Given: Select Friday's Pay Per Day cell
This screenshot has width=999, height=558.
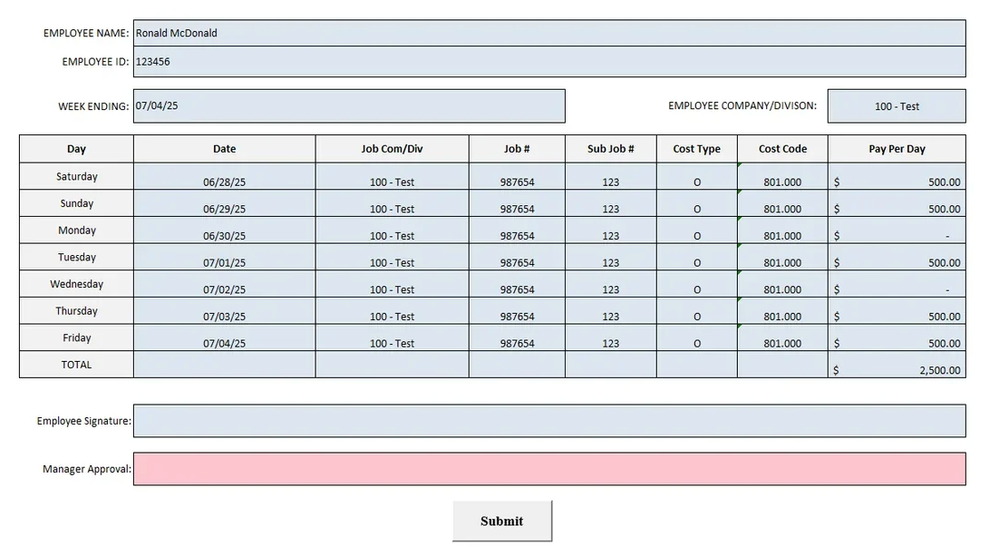Looking at the screenshot, I should tap(896, 338).
